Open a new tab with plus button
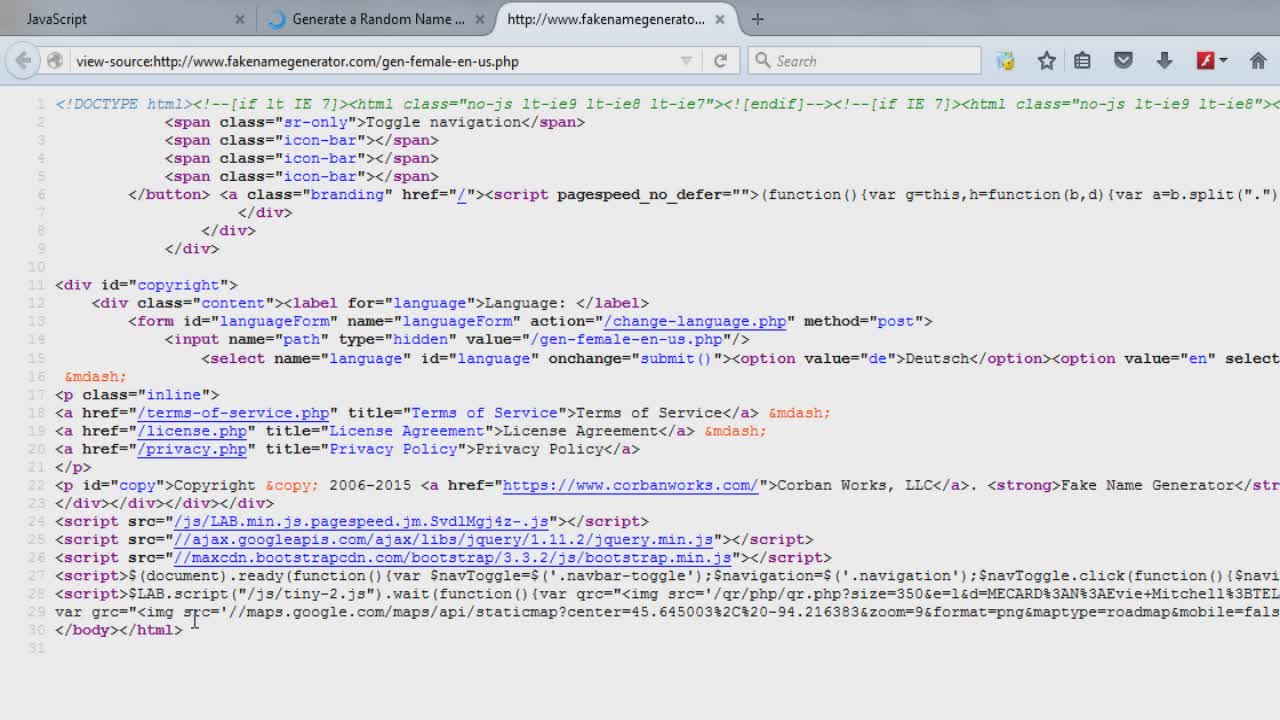Screen dimensions: 1280x720 757,19
